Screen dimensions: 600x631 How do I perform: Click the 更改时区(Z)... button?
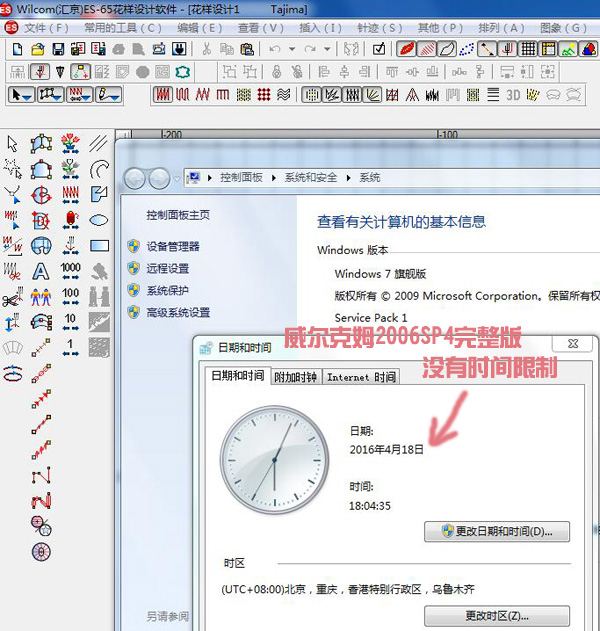(497, 616)
